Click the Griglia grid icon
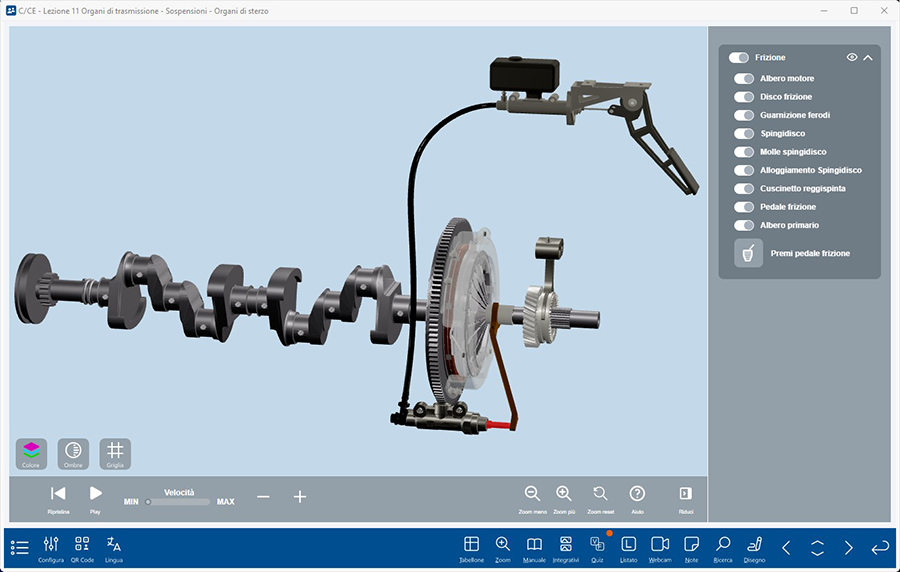Viewport: 900px width, 572px height. pyautogui.click(x=115, y=451)
